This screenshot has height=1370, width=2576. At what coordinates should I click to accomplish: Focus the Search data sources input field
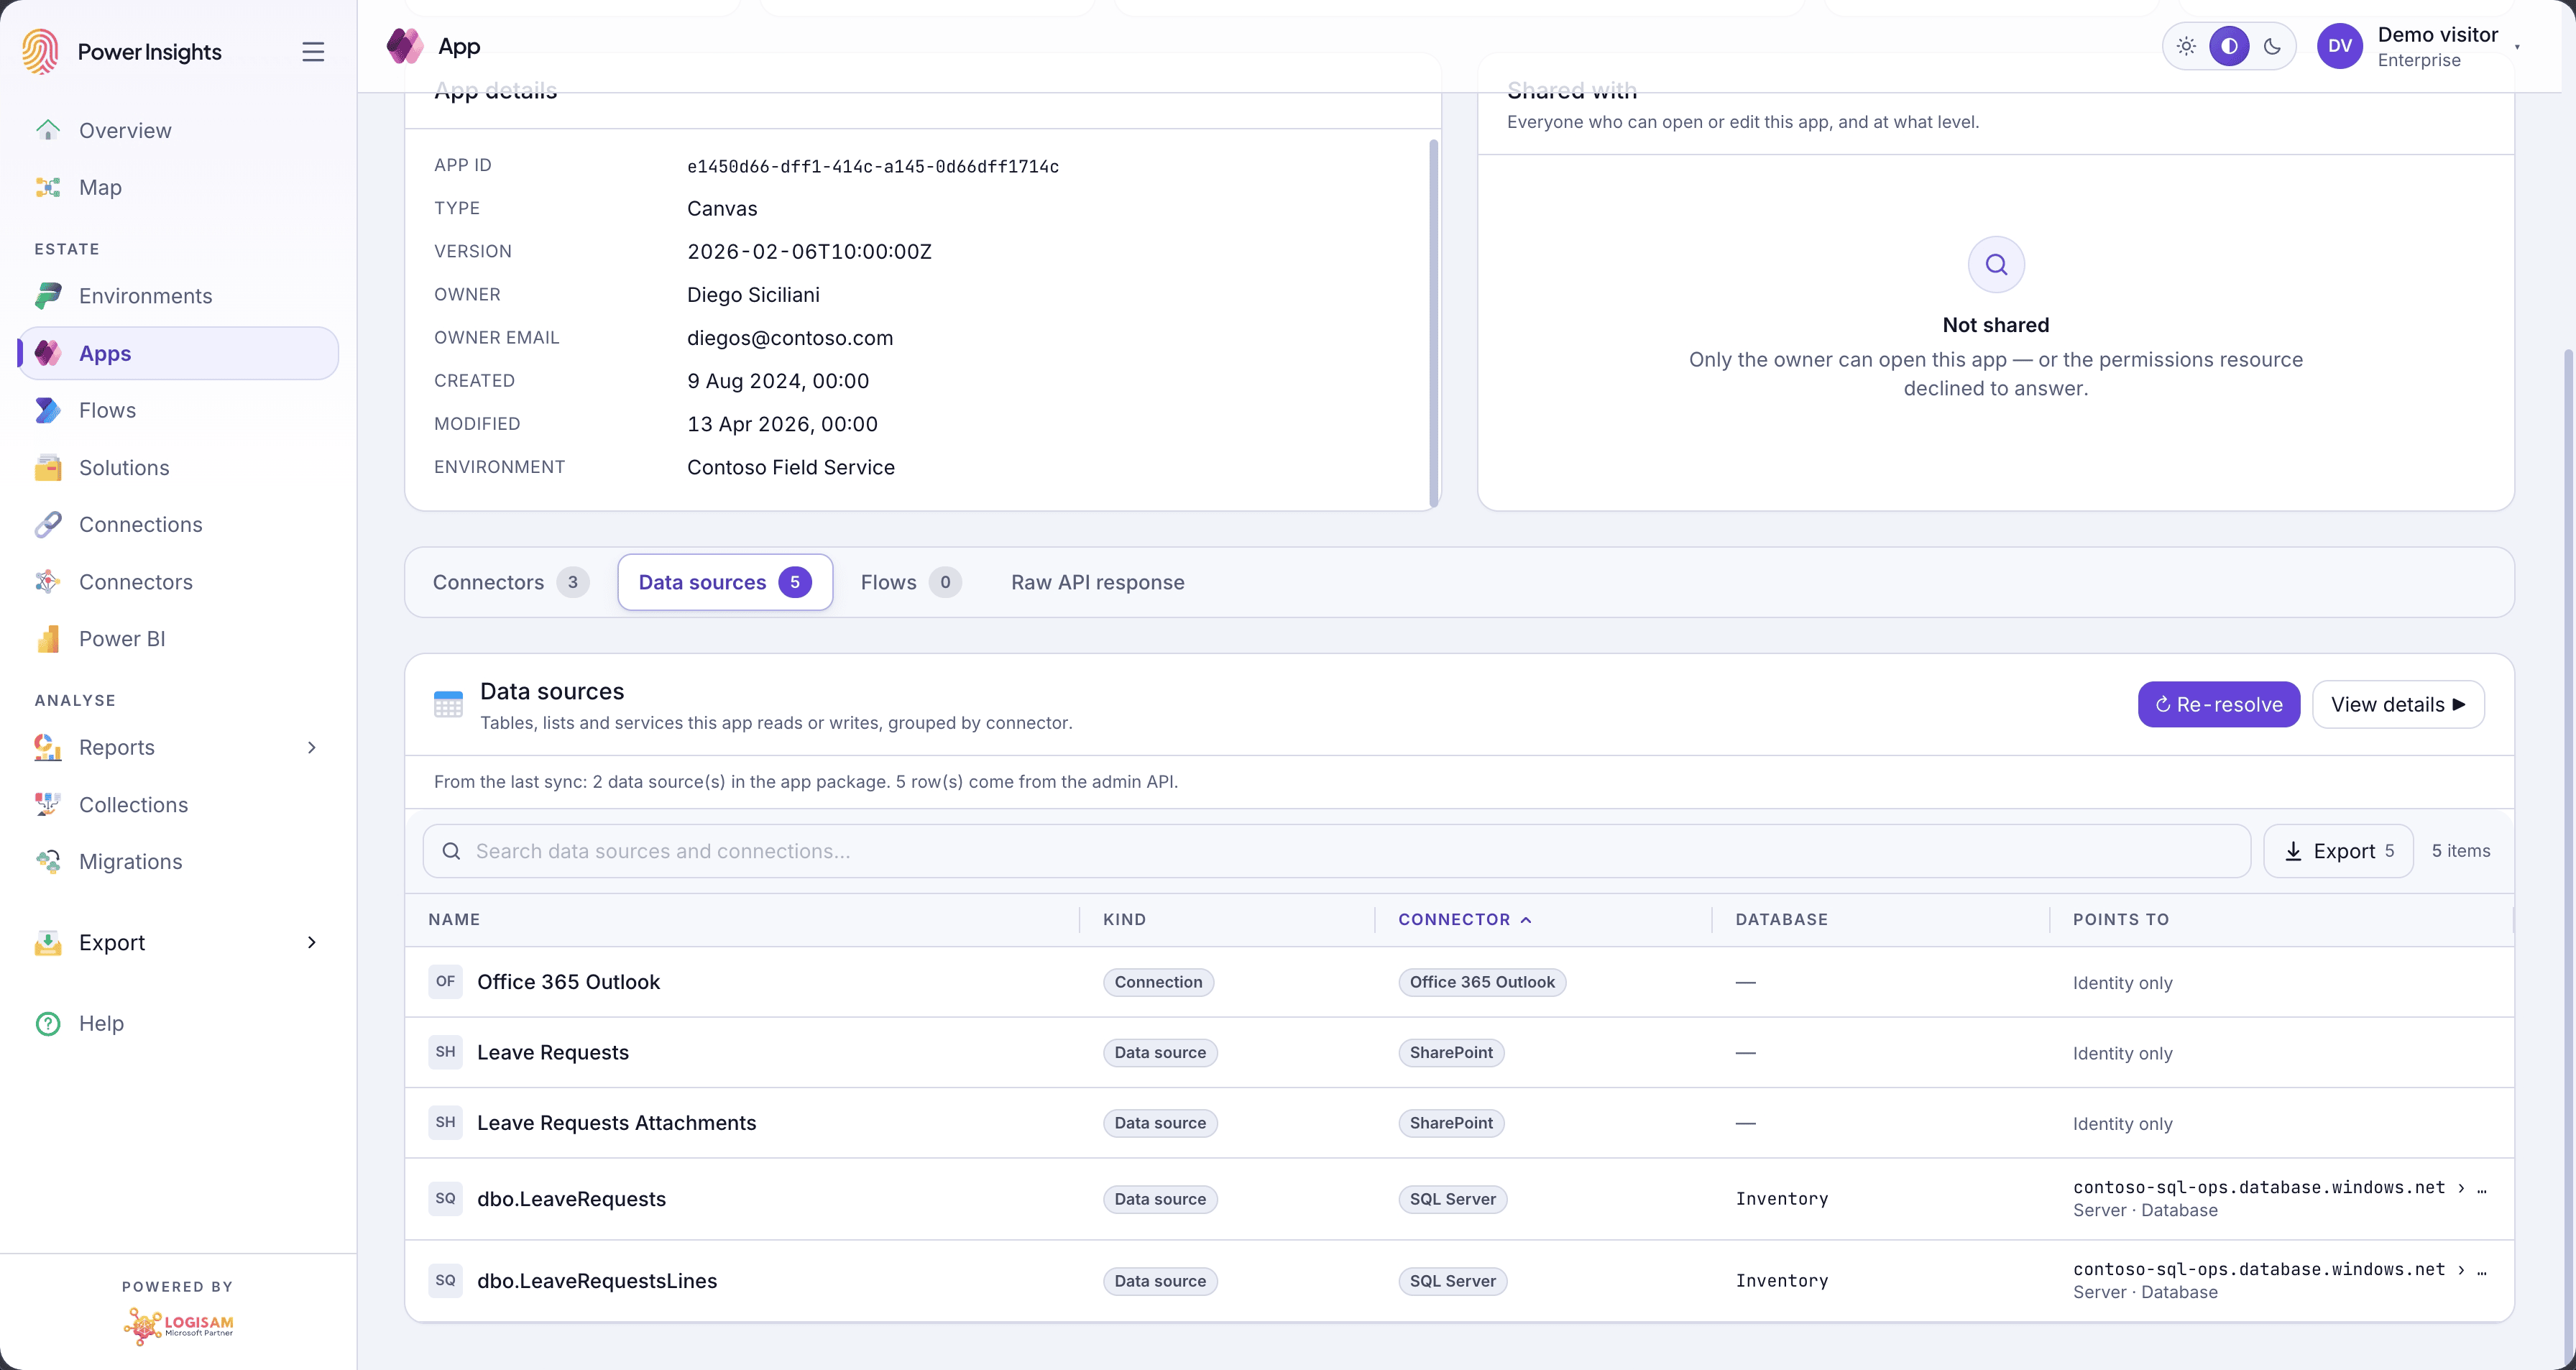1336,851
